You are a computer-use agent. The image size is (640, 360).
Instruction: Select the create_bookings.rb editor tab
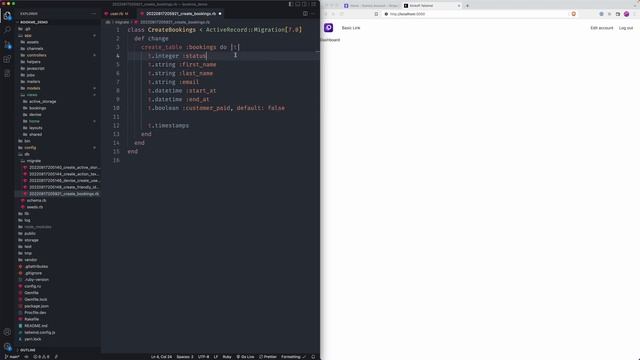click(x=181, y=13)
